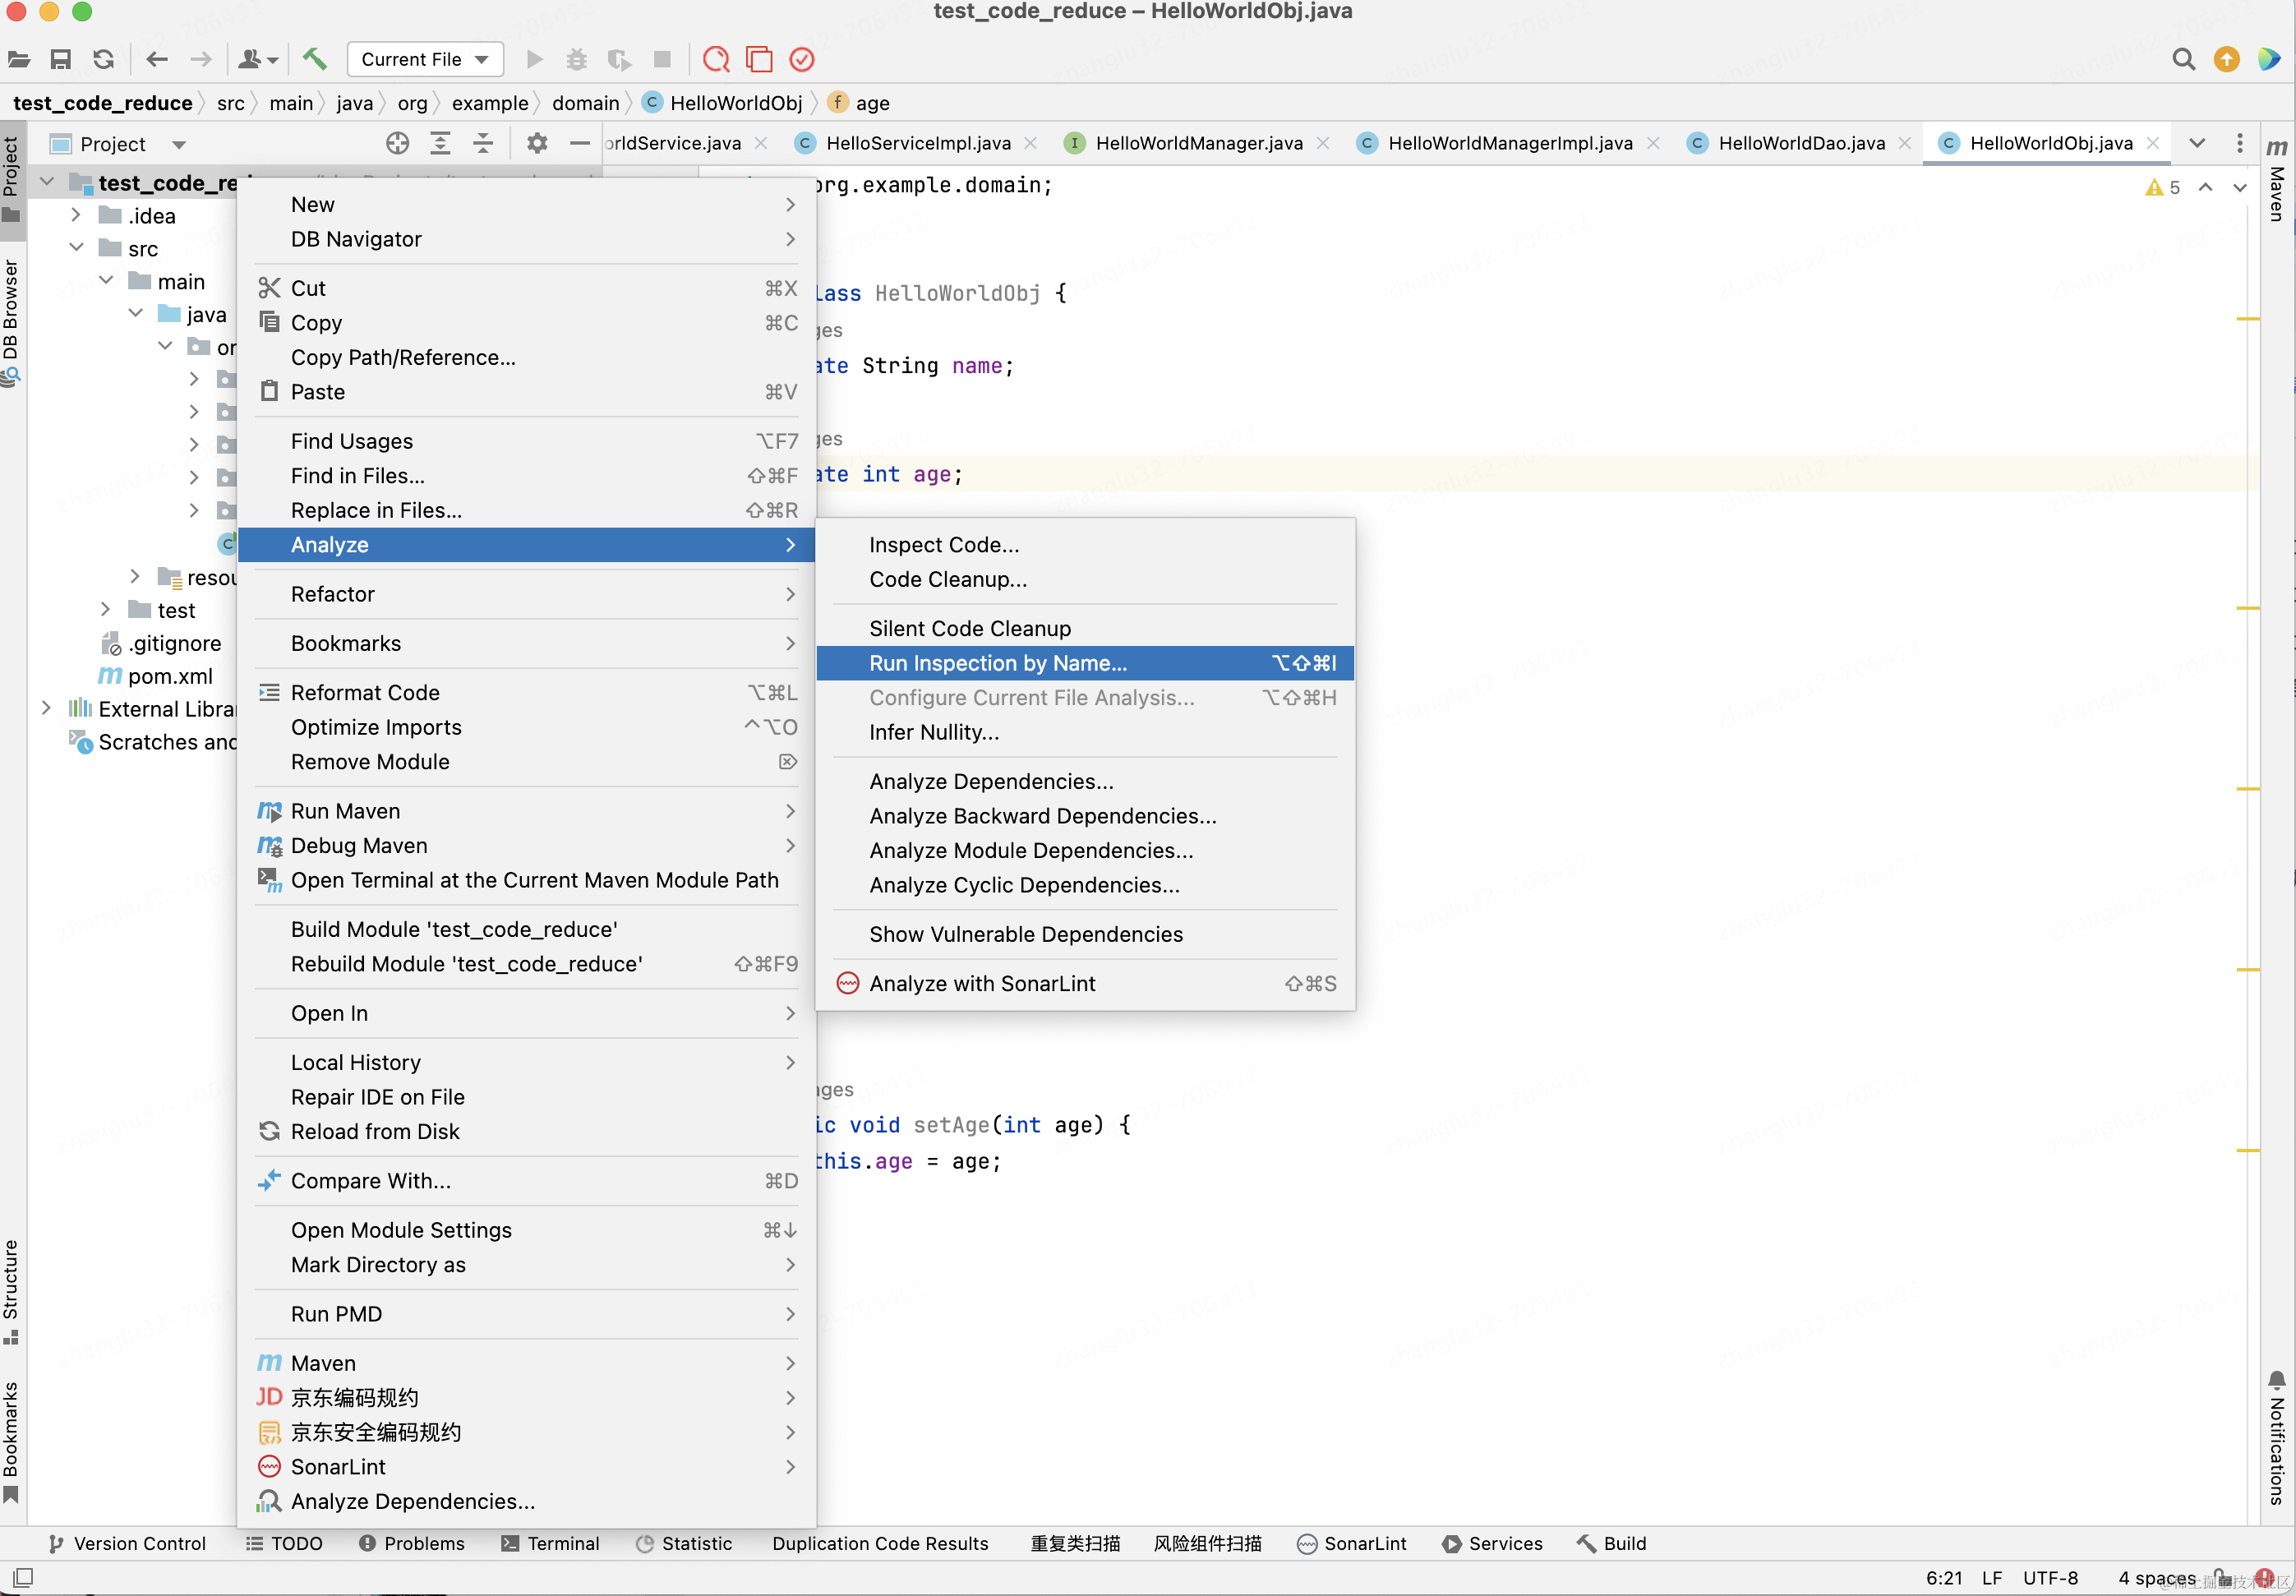Viewport: 2296px width, 1596px height.
Task: Click the Build project hammer icon
Action: (315, 59)
